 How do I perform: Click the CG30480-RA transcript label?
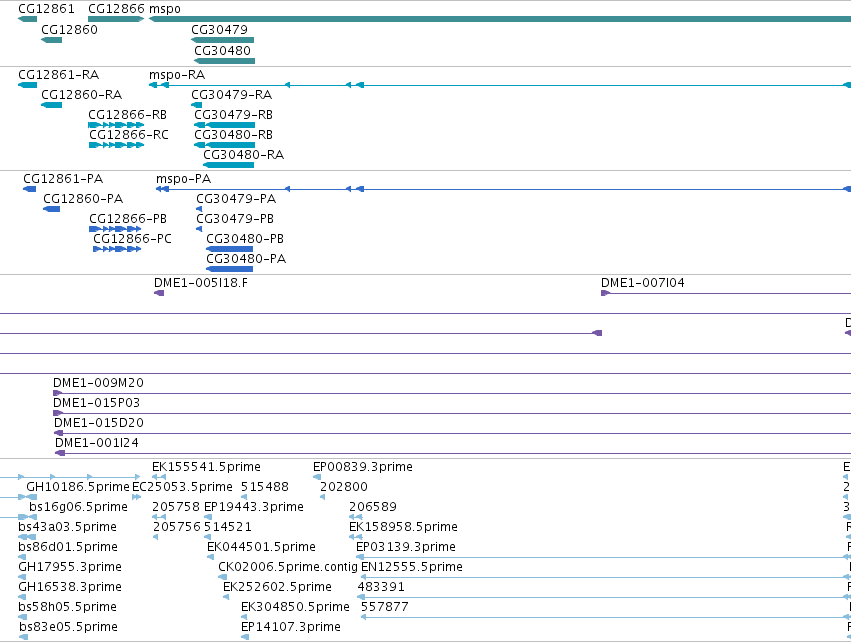(244, 155)
